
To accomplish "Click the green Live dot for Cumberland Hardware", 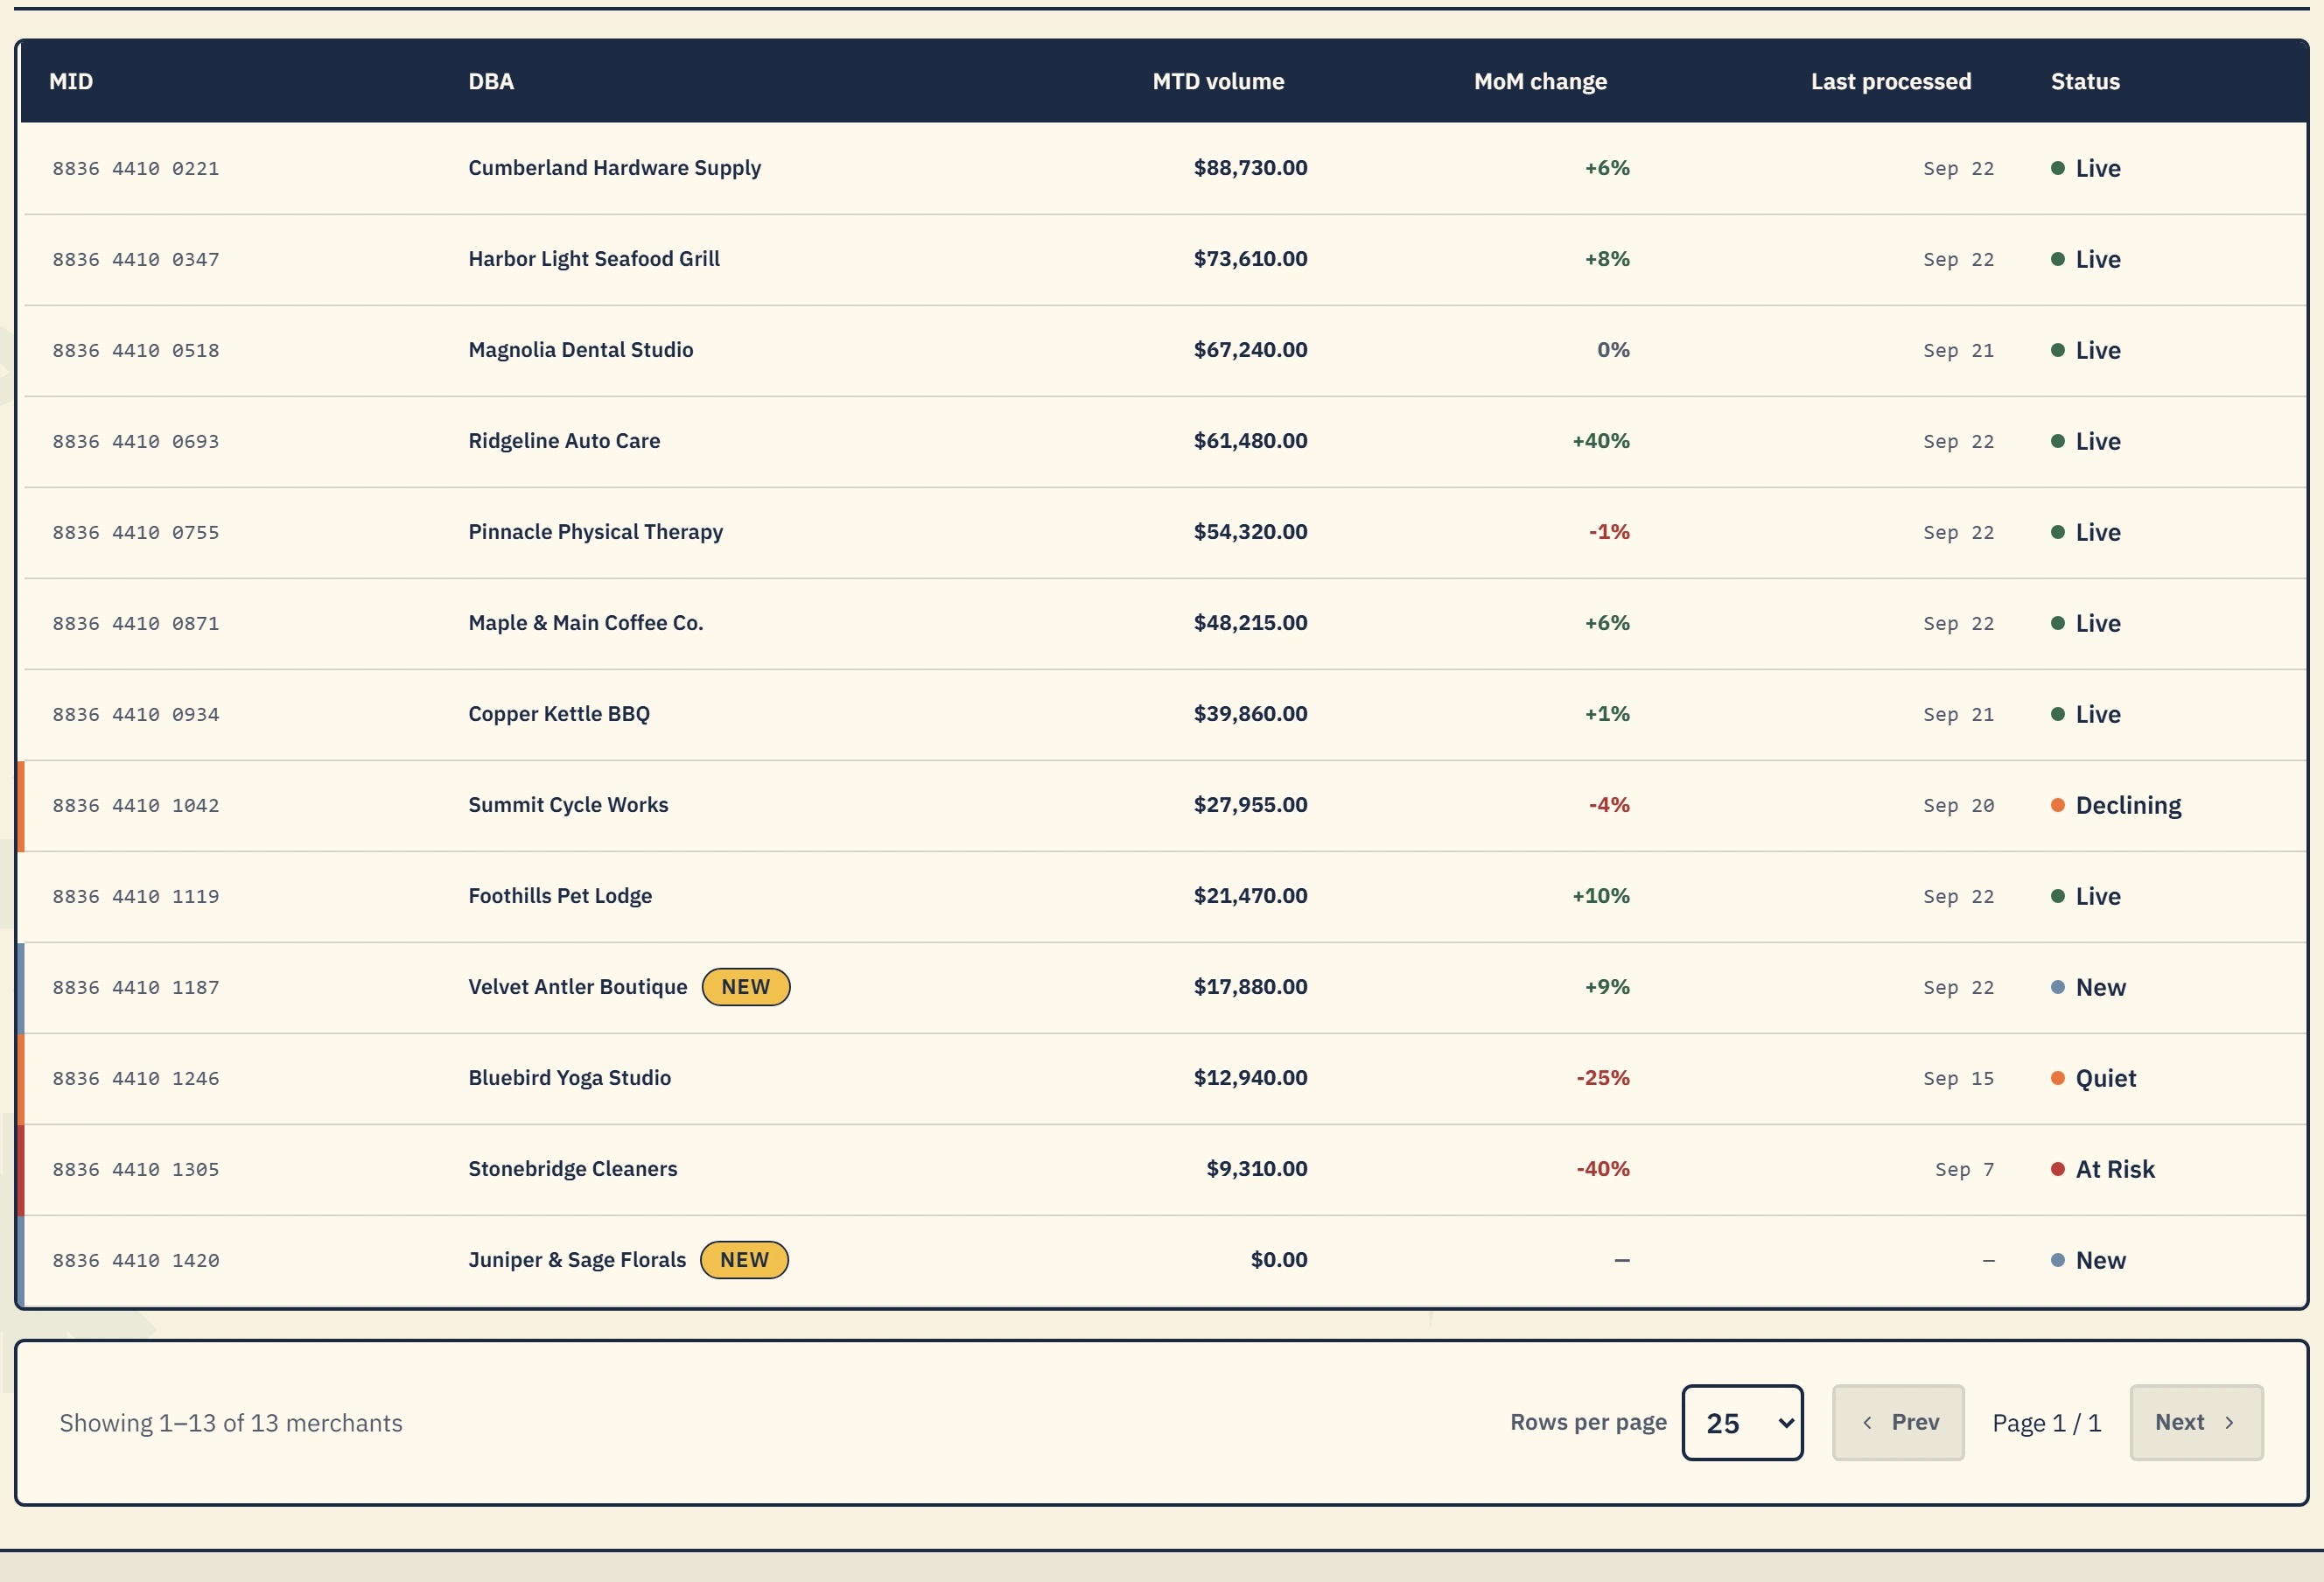I will [2058, 168].
